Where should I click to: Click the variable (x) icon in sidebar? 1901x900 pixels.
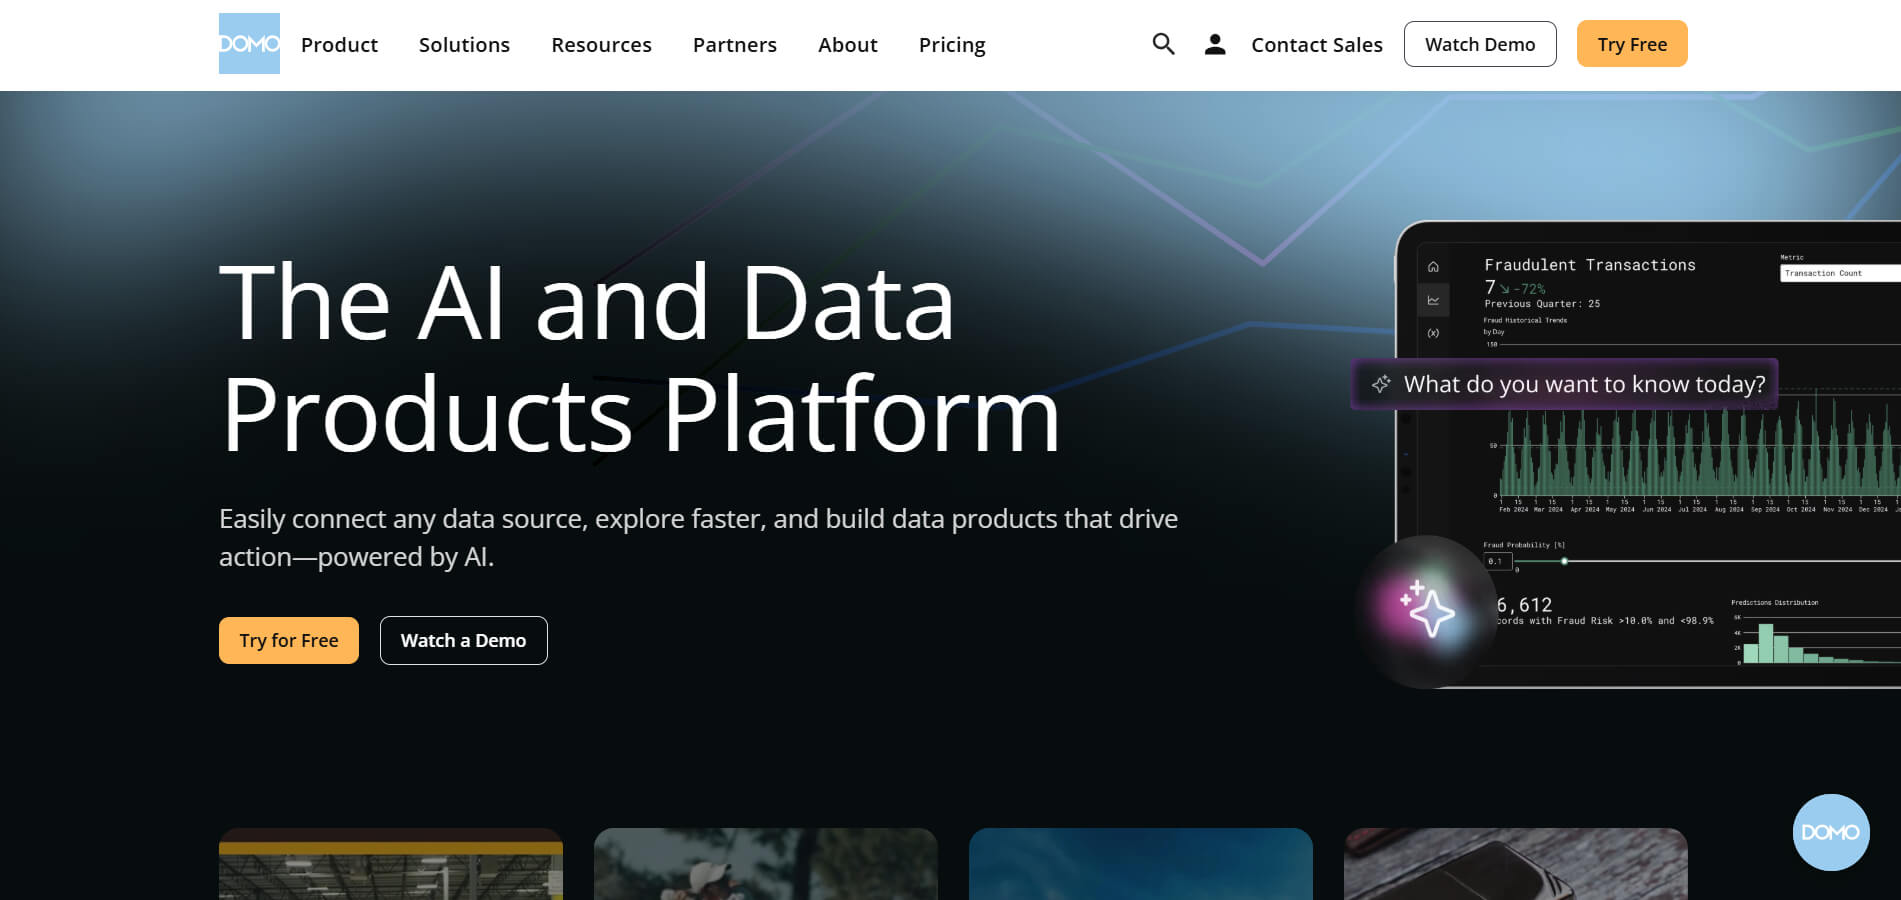coord(1433,333)
